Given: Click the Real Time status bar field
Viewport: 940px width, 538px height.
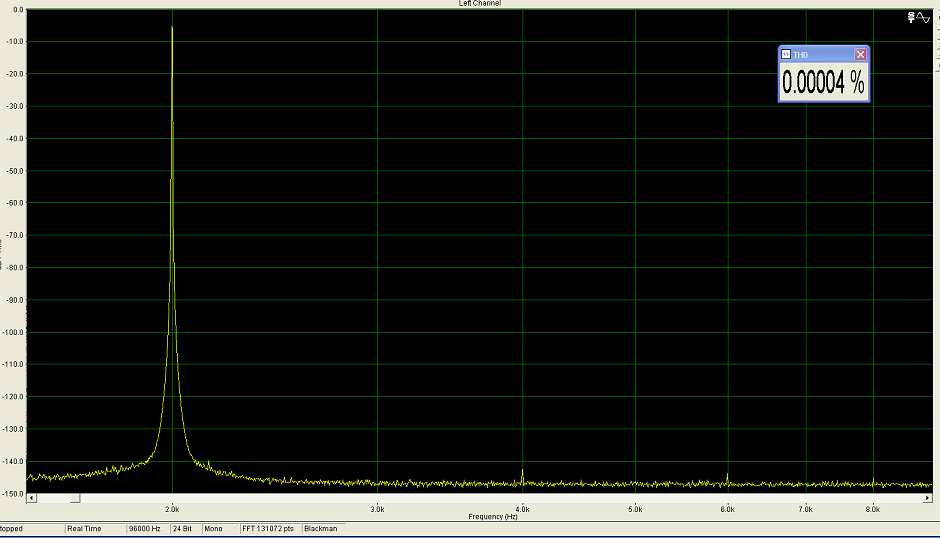Looking at the screenshot, I should (x=95, y=528).
